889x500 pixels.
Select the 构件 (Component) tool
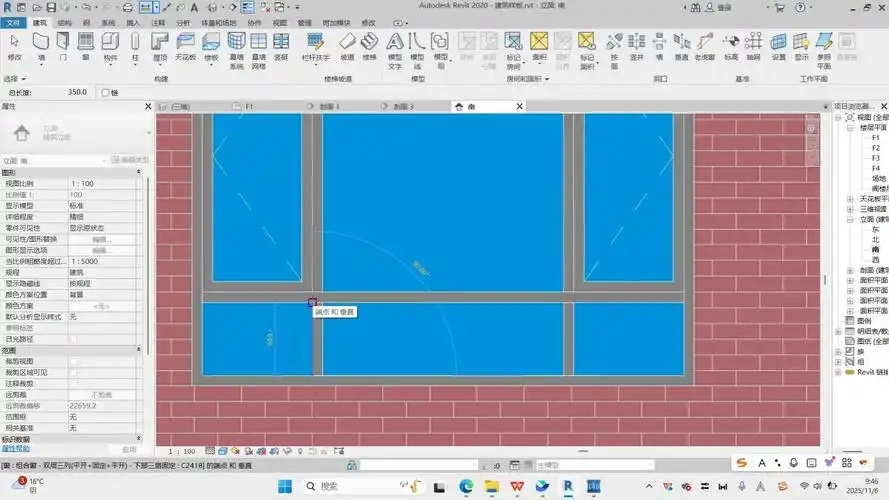point(110,46)
